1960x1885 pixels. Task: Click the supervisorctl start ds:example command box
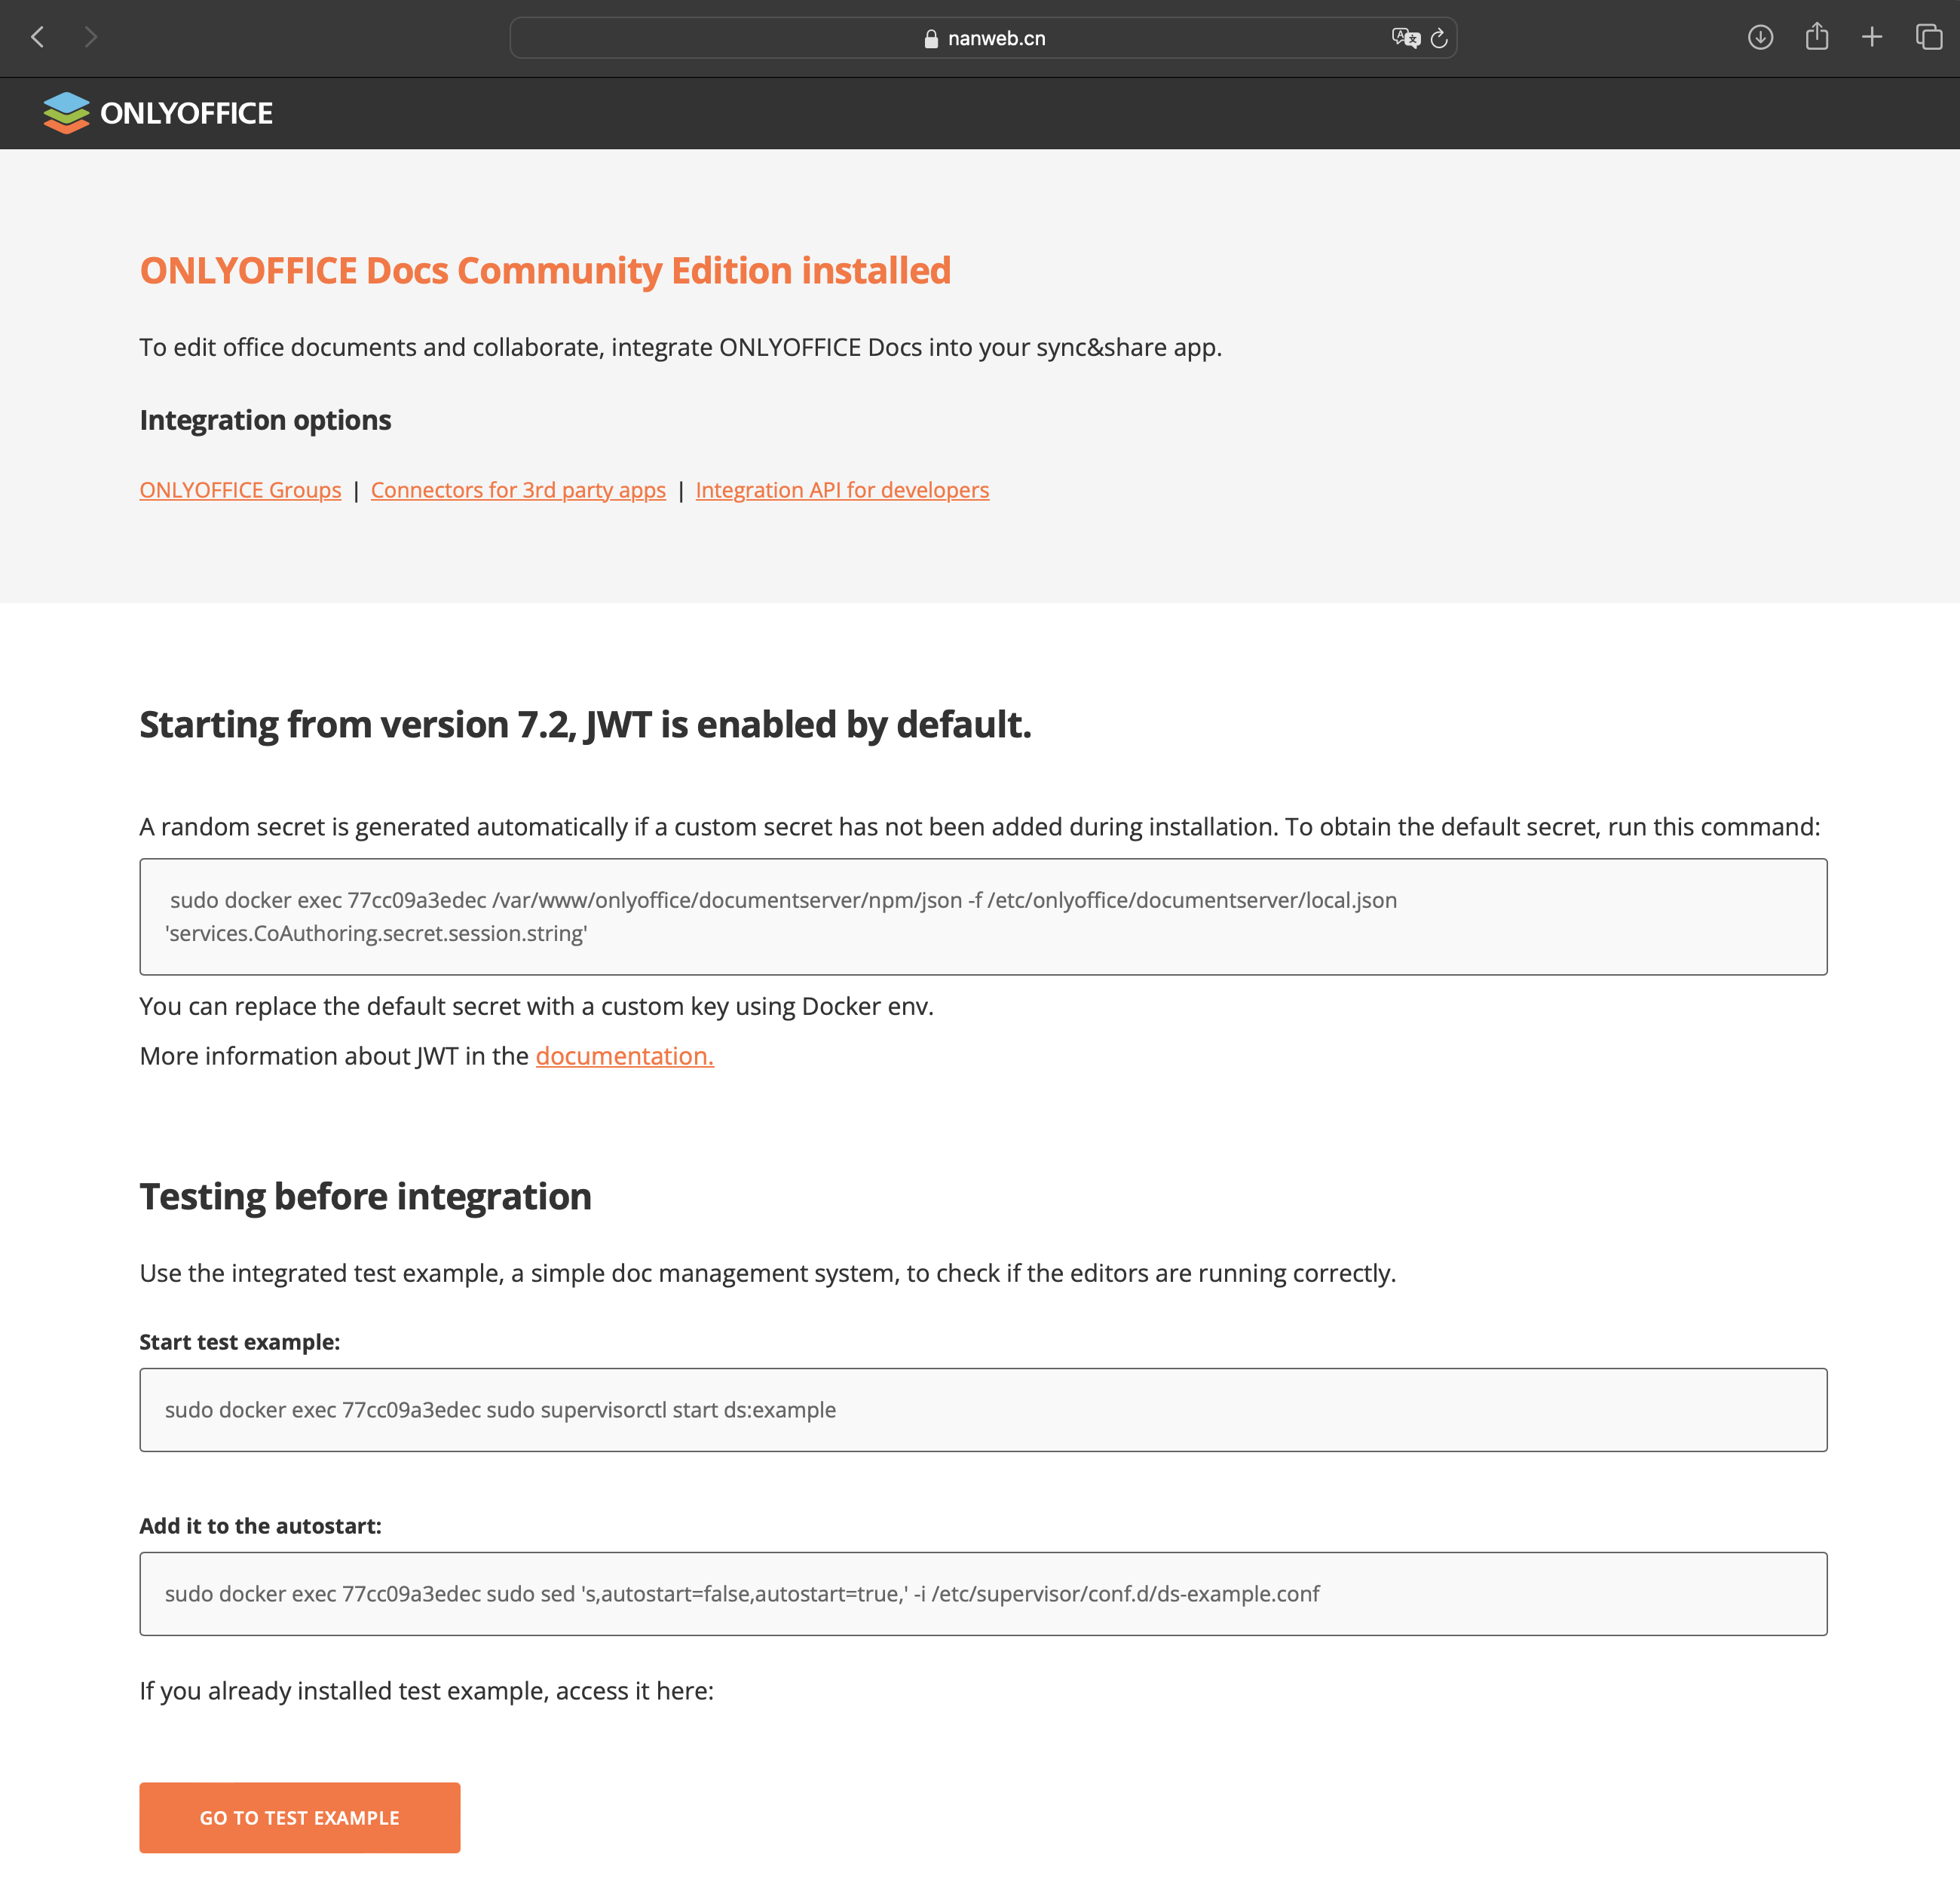[983, 1409]
